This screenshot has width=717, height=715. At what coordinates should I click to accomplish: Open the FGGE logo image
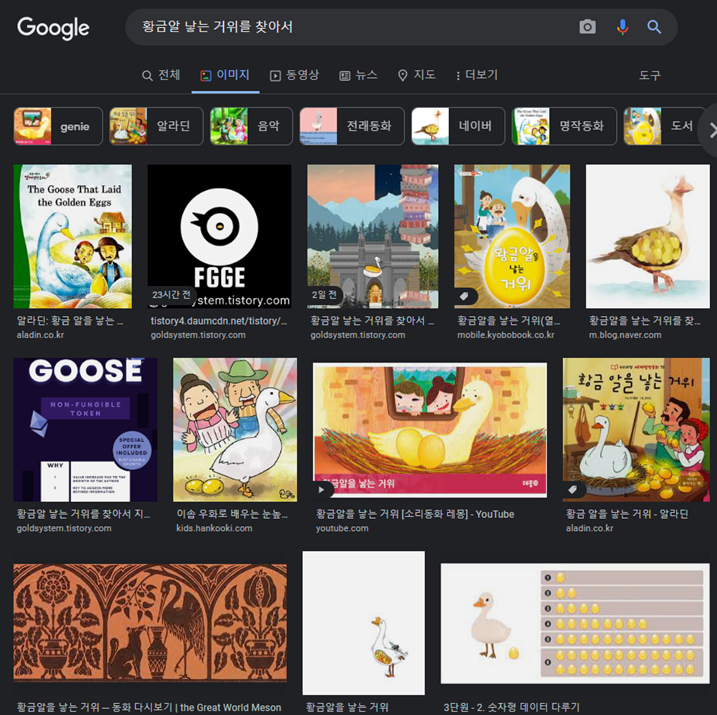click(x=219, y=236)
